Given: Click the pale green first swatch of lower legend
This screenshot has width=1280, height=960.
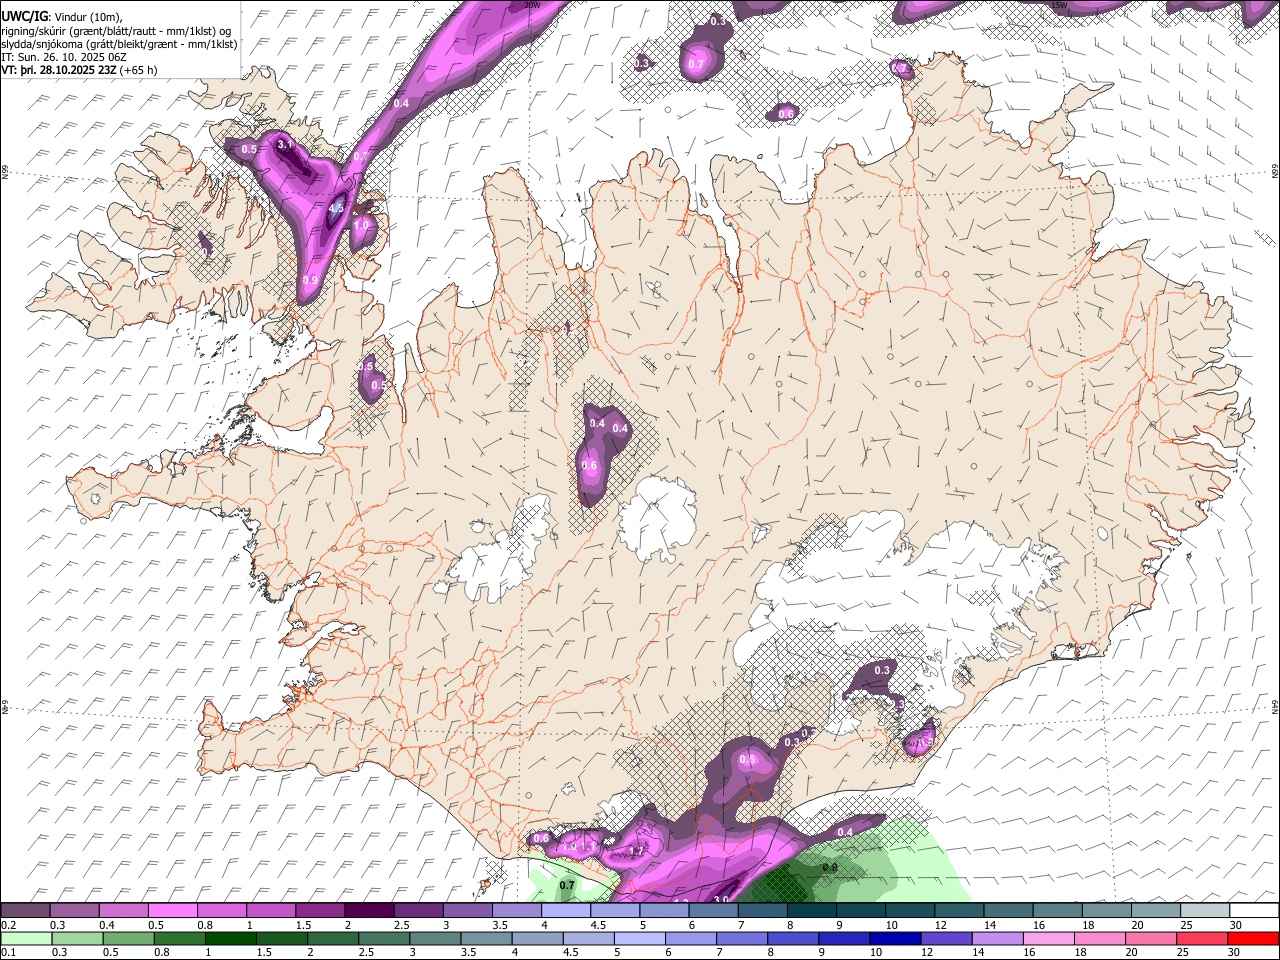Looking at the screenshot, I should [26, 939].
